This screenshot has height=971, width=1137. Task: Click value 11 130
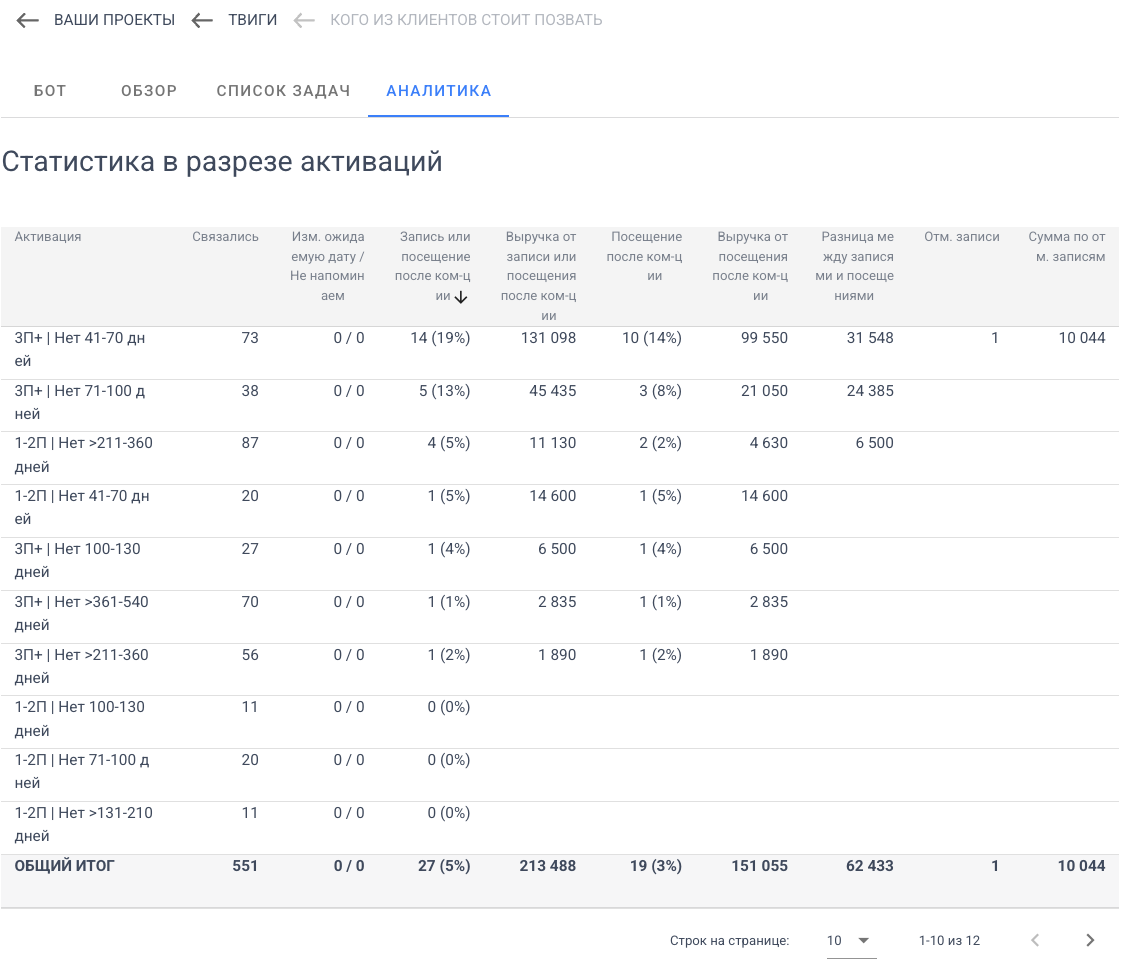(553, 443)
